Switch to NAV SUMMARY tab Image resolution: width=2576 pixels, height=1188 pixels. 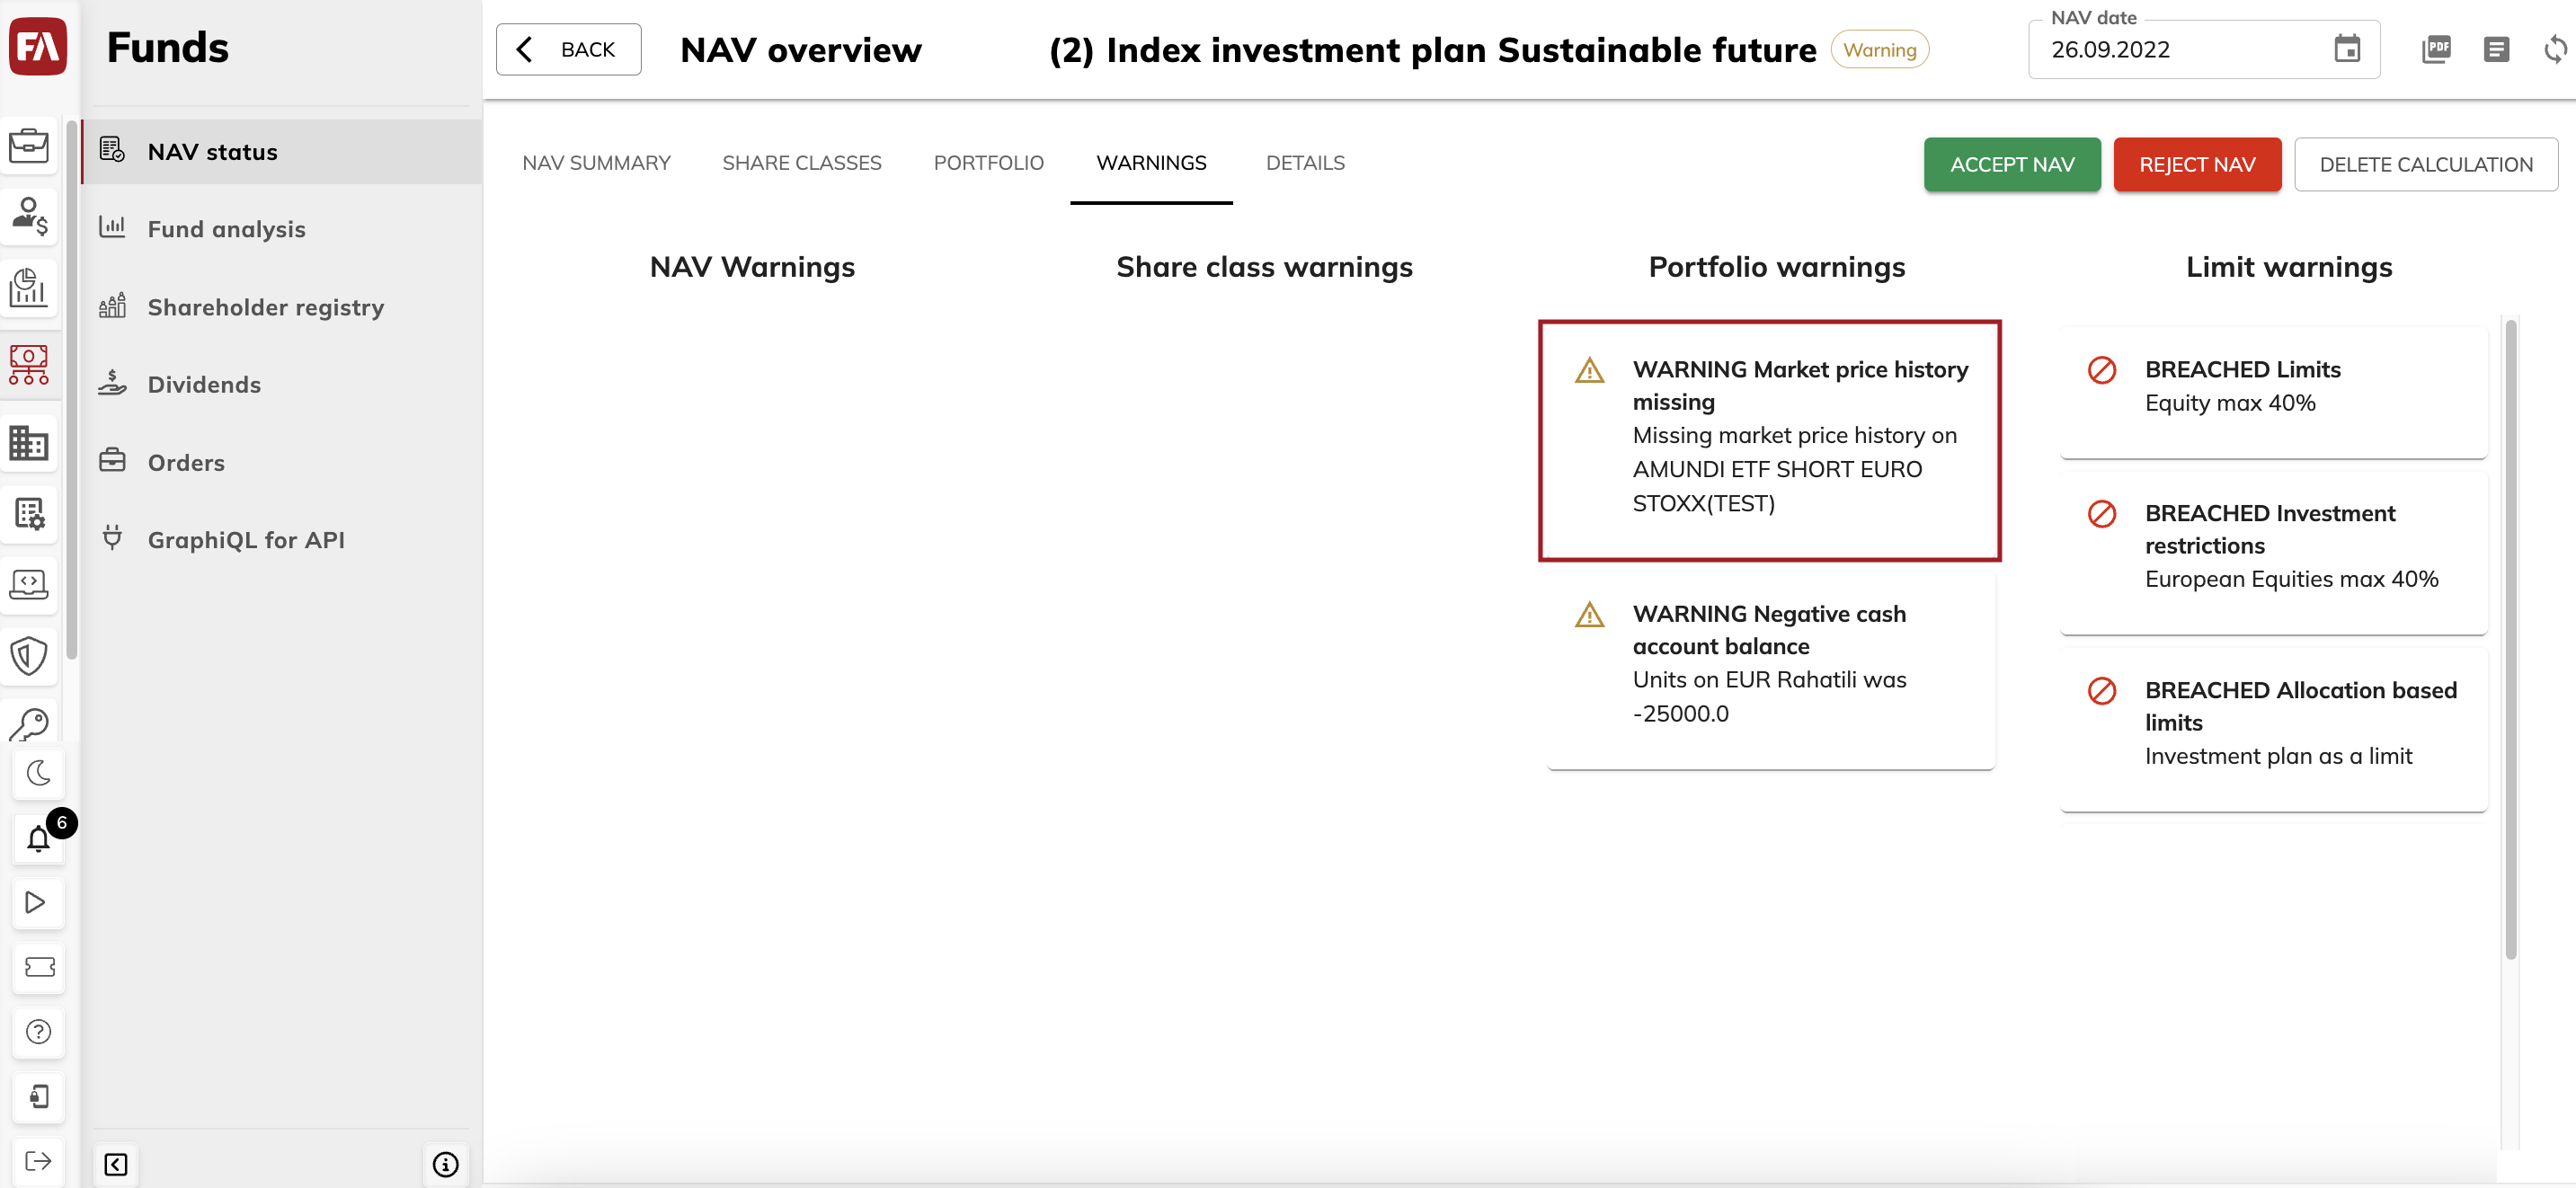click(596, 163)
